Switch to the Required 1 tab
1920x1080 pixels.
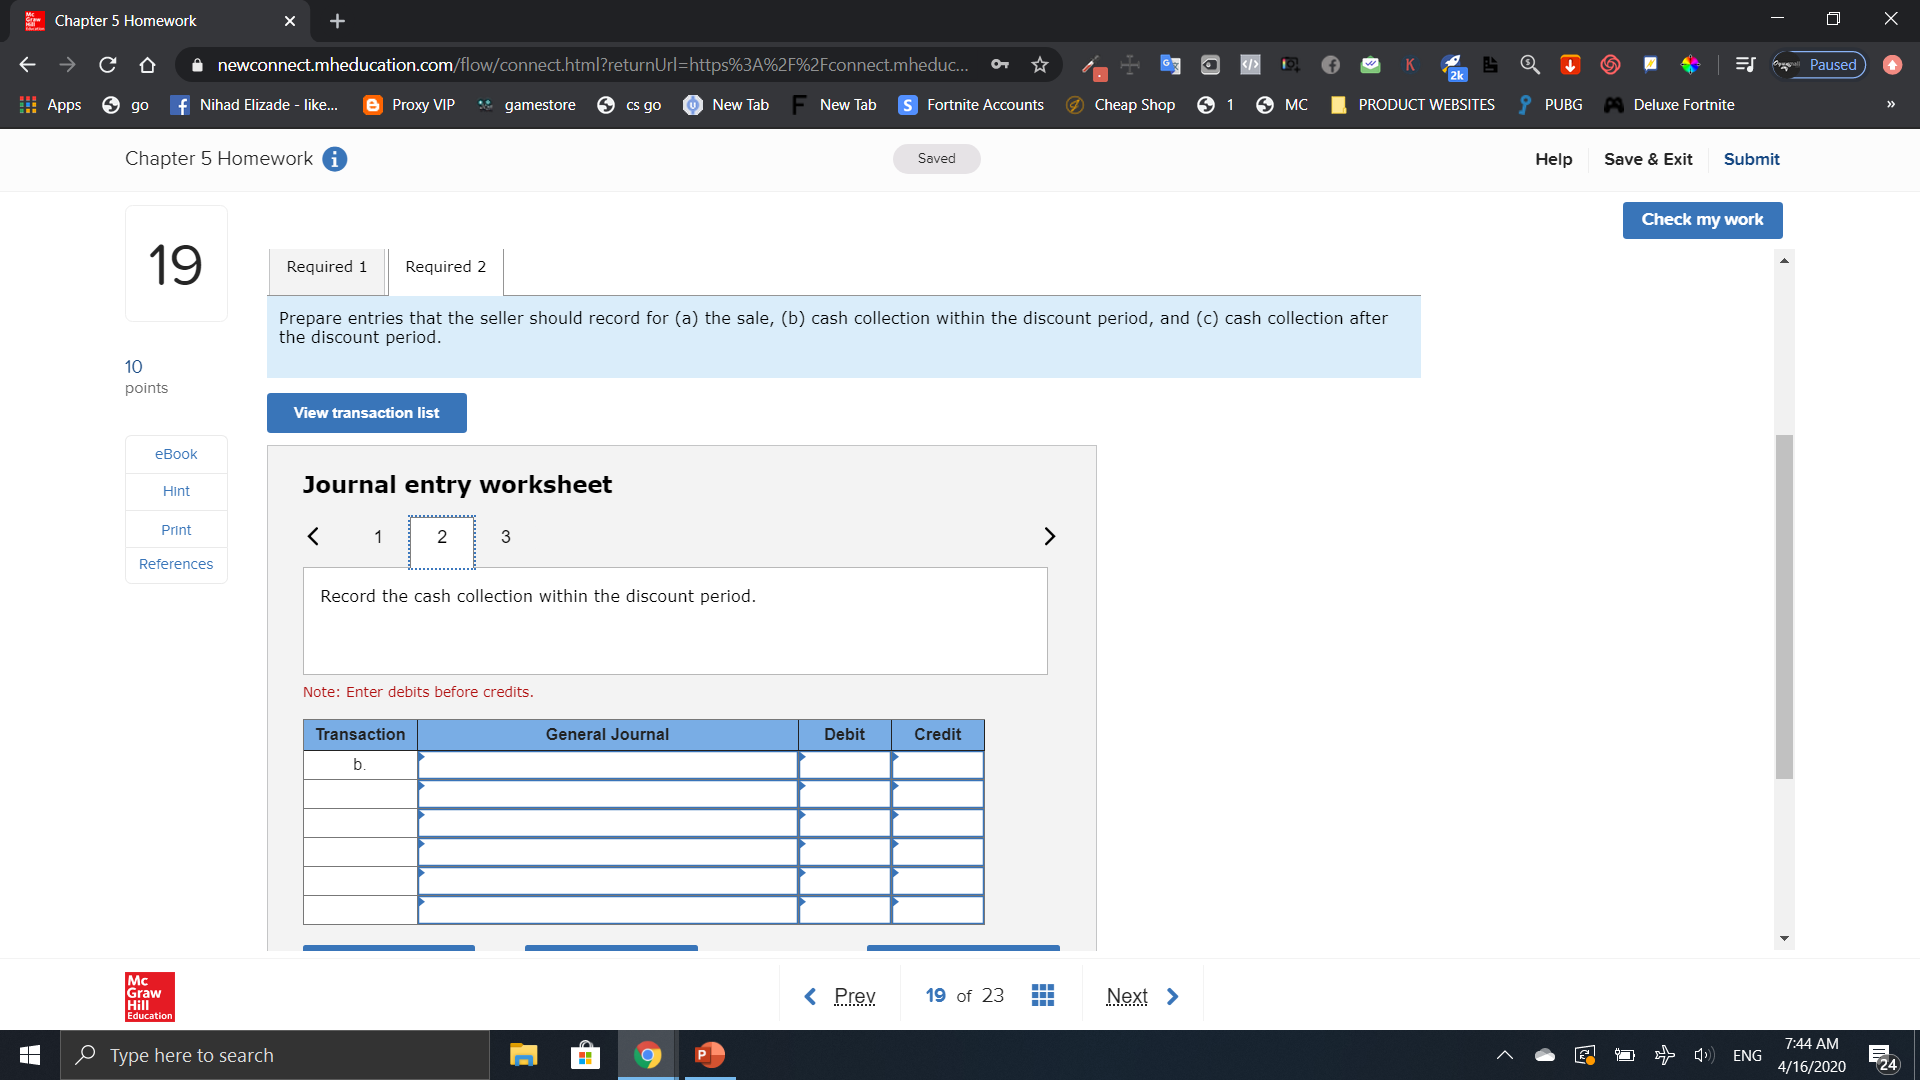coord(326,266)
